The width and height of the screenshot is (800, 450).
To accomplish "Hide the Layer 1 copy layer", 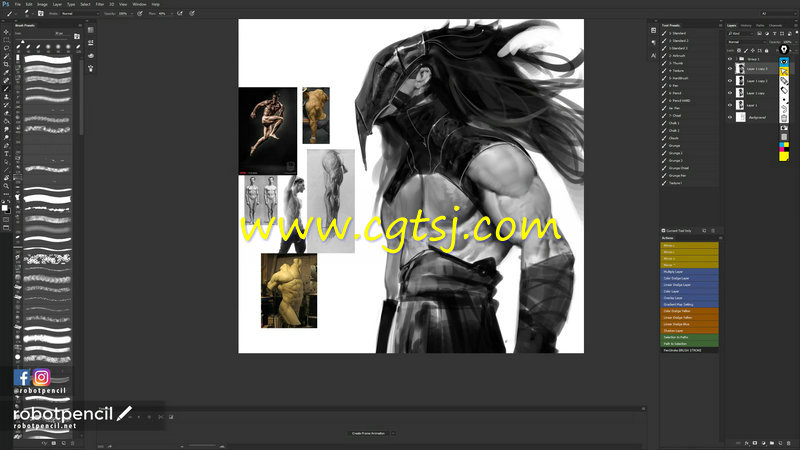I will [x=730, y=93].
